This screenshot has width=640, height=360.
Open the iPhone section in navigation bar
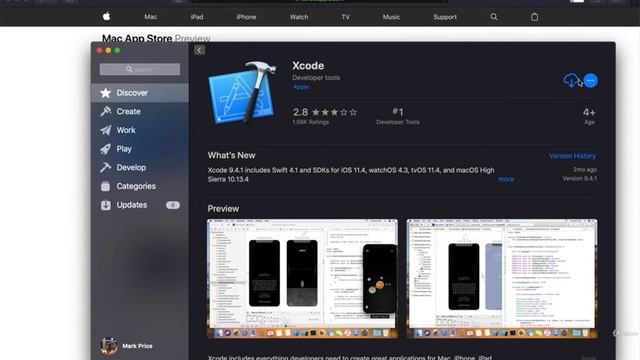pyautogui.click(x=246, y=17)
